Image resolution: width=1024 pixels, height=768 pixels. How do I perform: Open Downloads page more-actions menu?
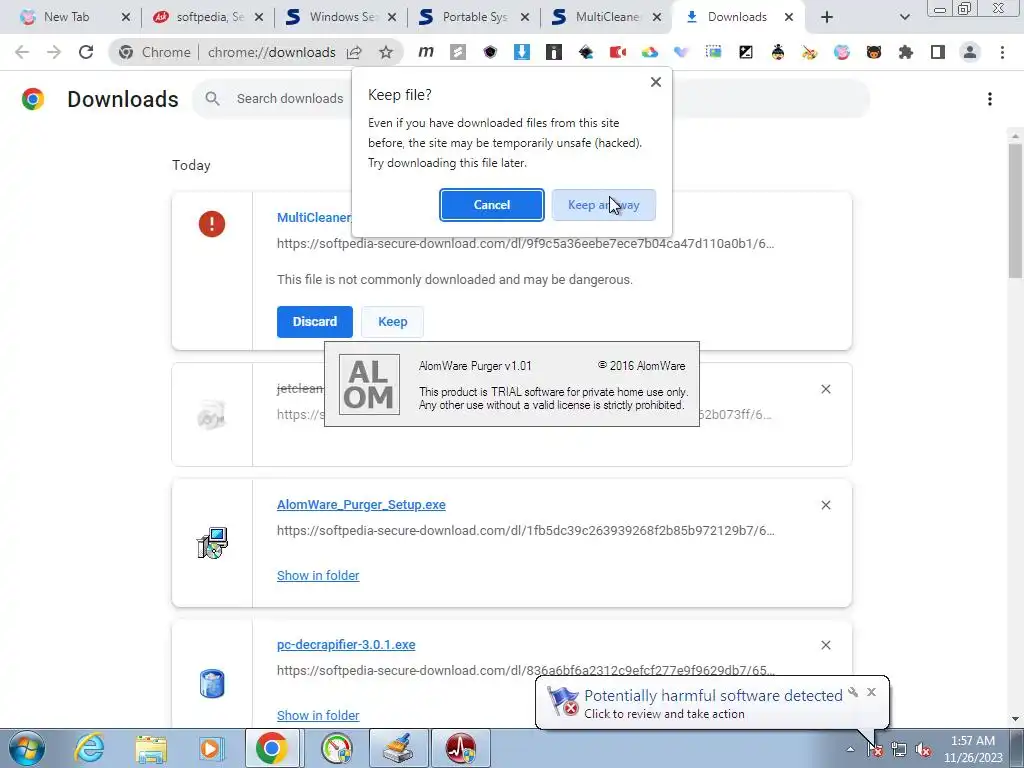pos(990,99)
